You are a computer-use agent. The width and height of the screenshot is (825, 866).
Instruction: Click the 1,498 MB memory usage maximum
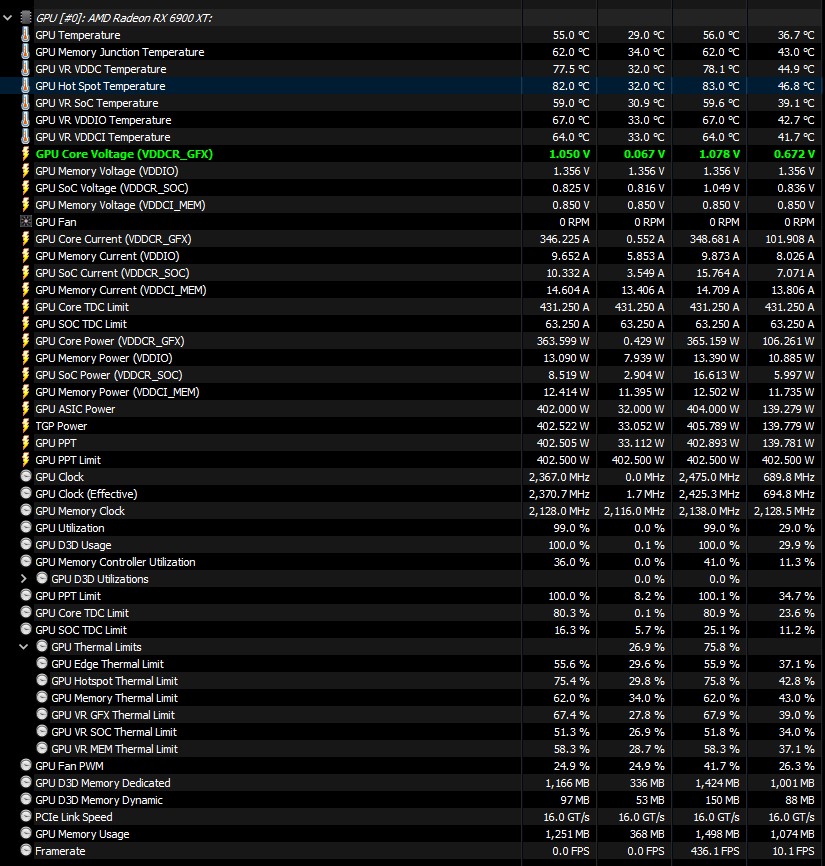point(717,834)
